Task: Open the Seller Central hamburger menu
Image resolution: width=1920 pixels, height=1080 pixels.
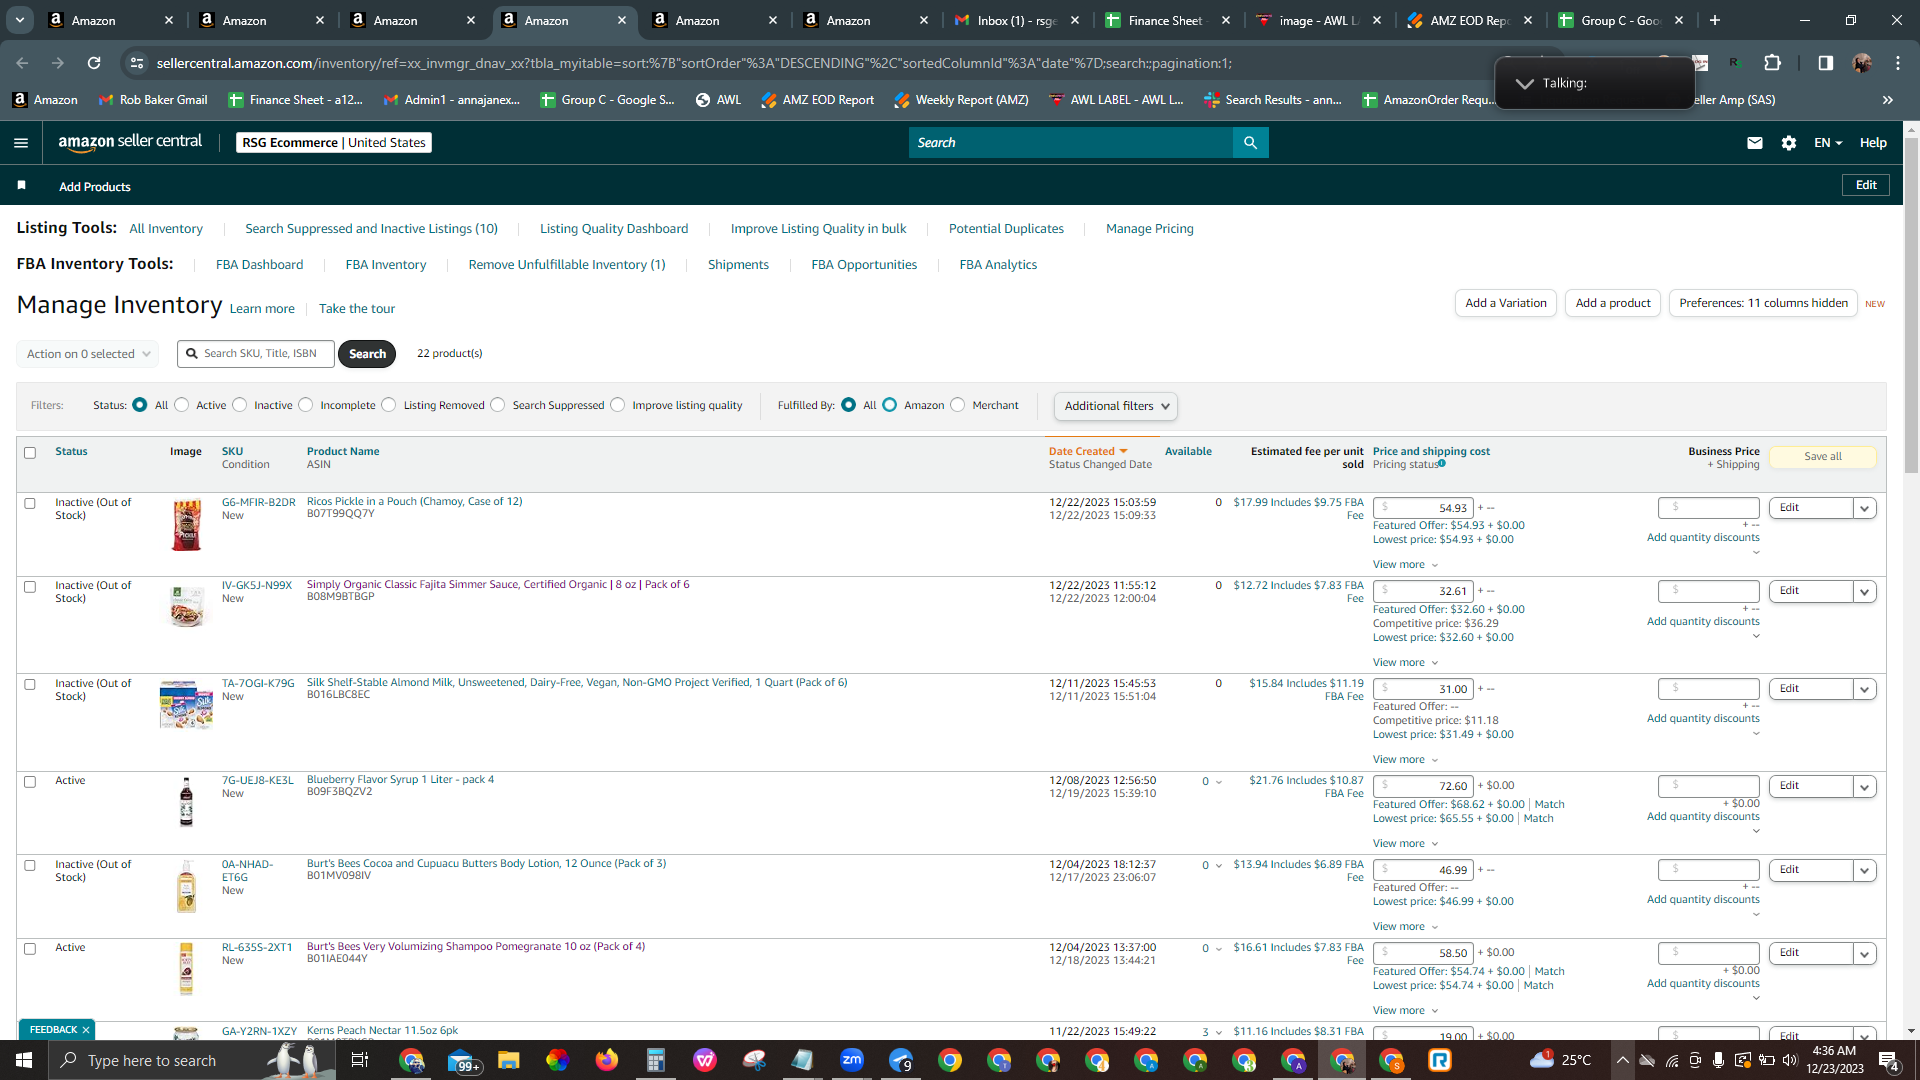Action: click(21, 143)
